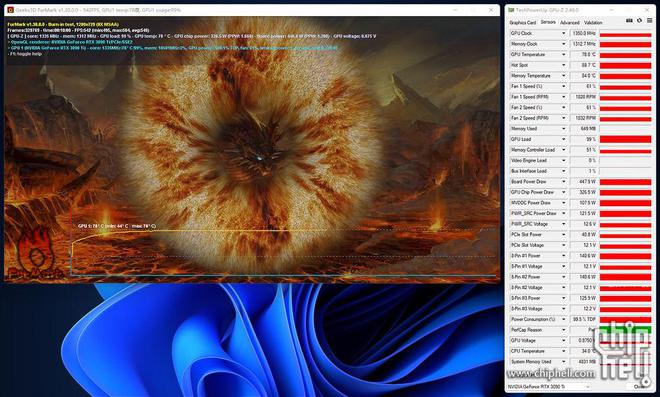The width and height of the screenshot is (660, 397).
Task: Click the FurMark title bar app icon
Action: click(x=11, y=10)
